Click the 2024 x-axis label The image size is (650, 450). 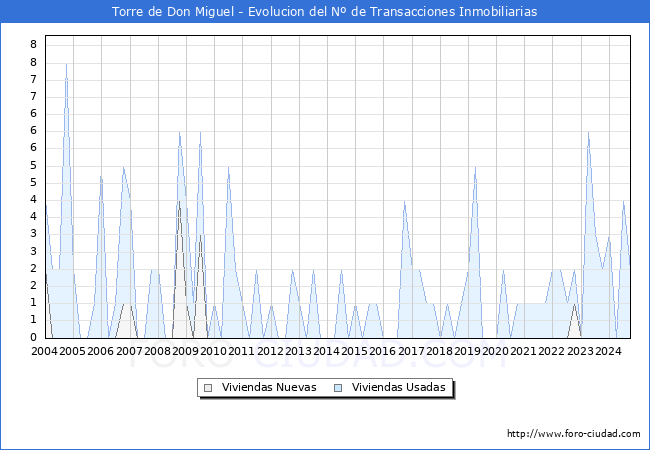pyautogui.click(x=608, y=351)
